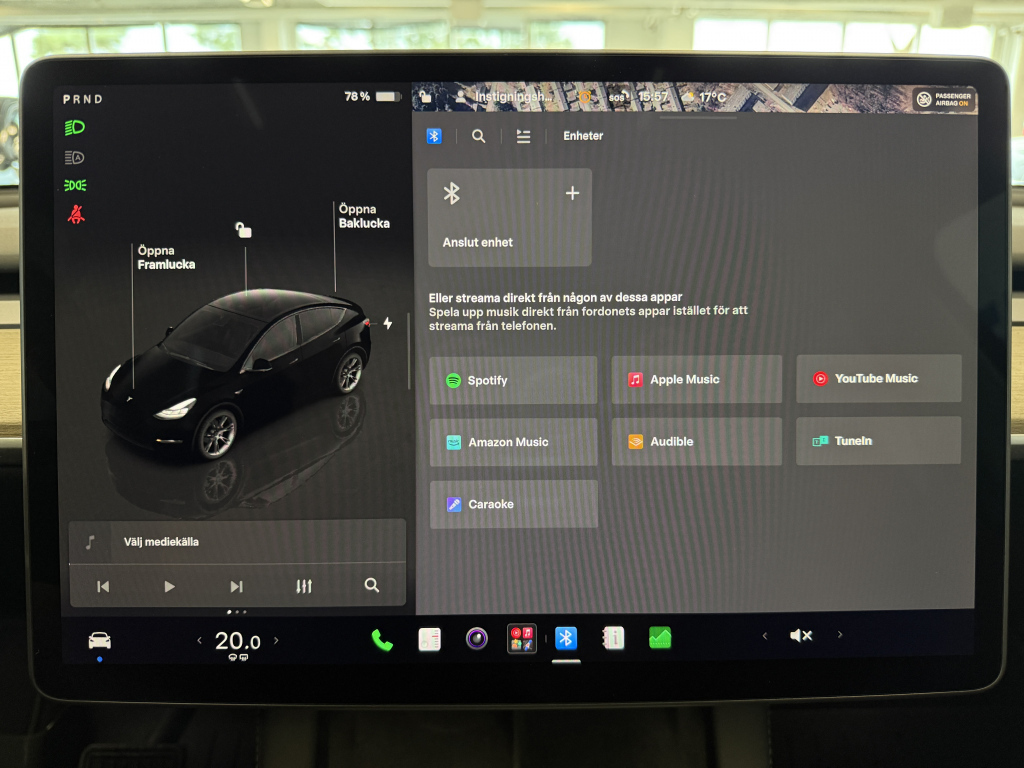
Task: Open the Bluetooth app in bottom bar
Action: point(566,637)
